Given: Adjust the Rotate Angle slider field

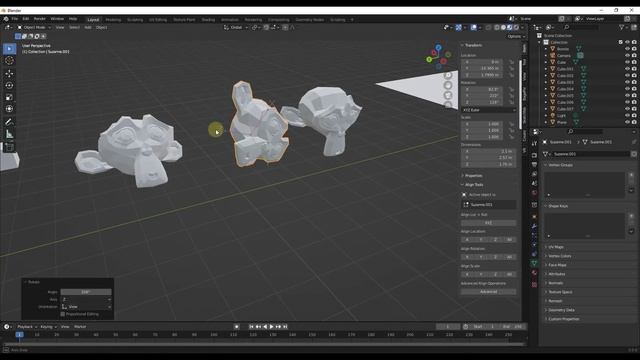Looking at the screenshot, I should pyautogui.click(x=86, y=292).
